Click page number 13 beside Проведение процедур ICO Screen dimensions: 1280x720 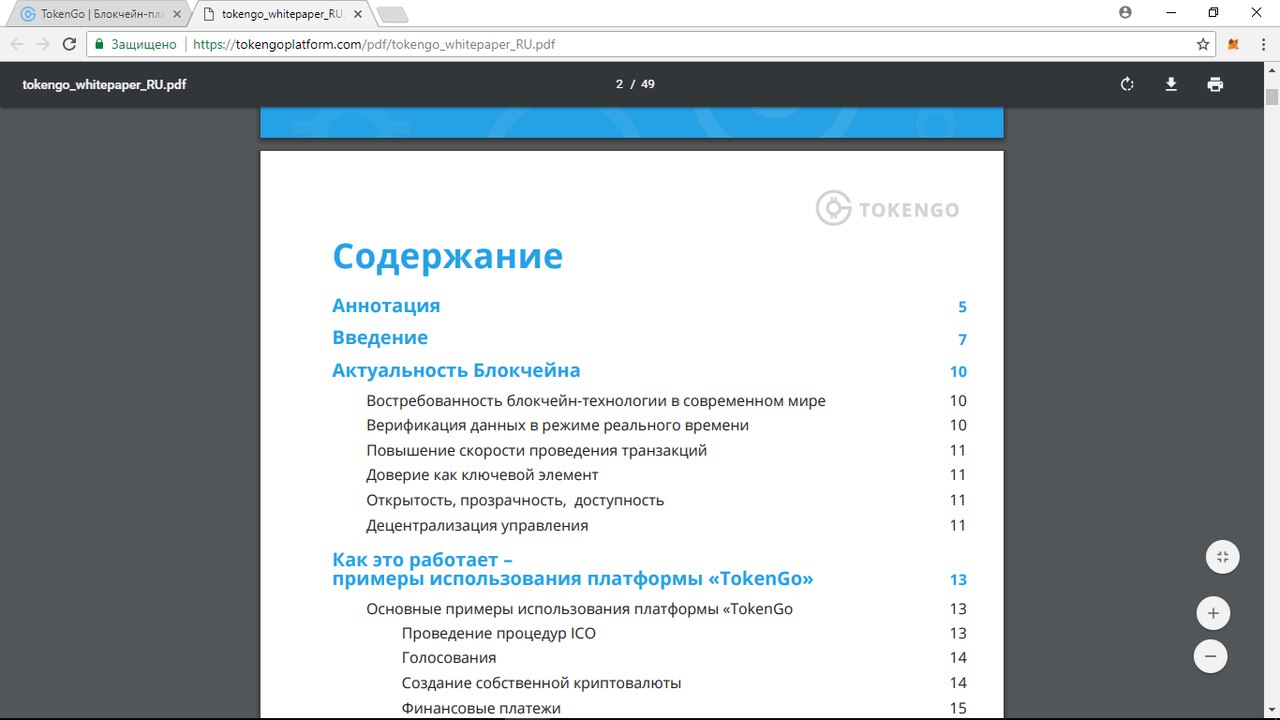pyautogui.click(x=958, y=634)
